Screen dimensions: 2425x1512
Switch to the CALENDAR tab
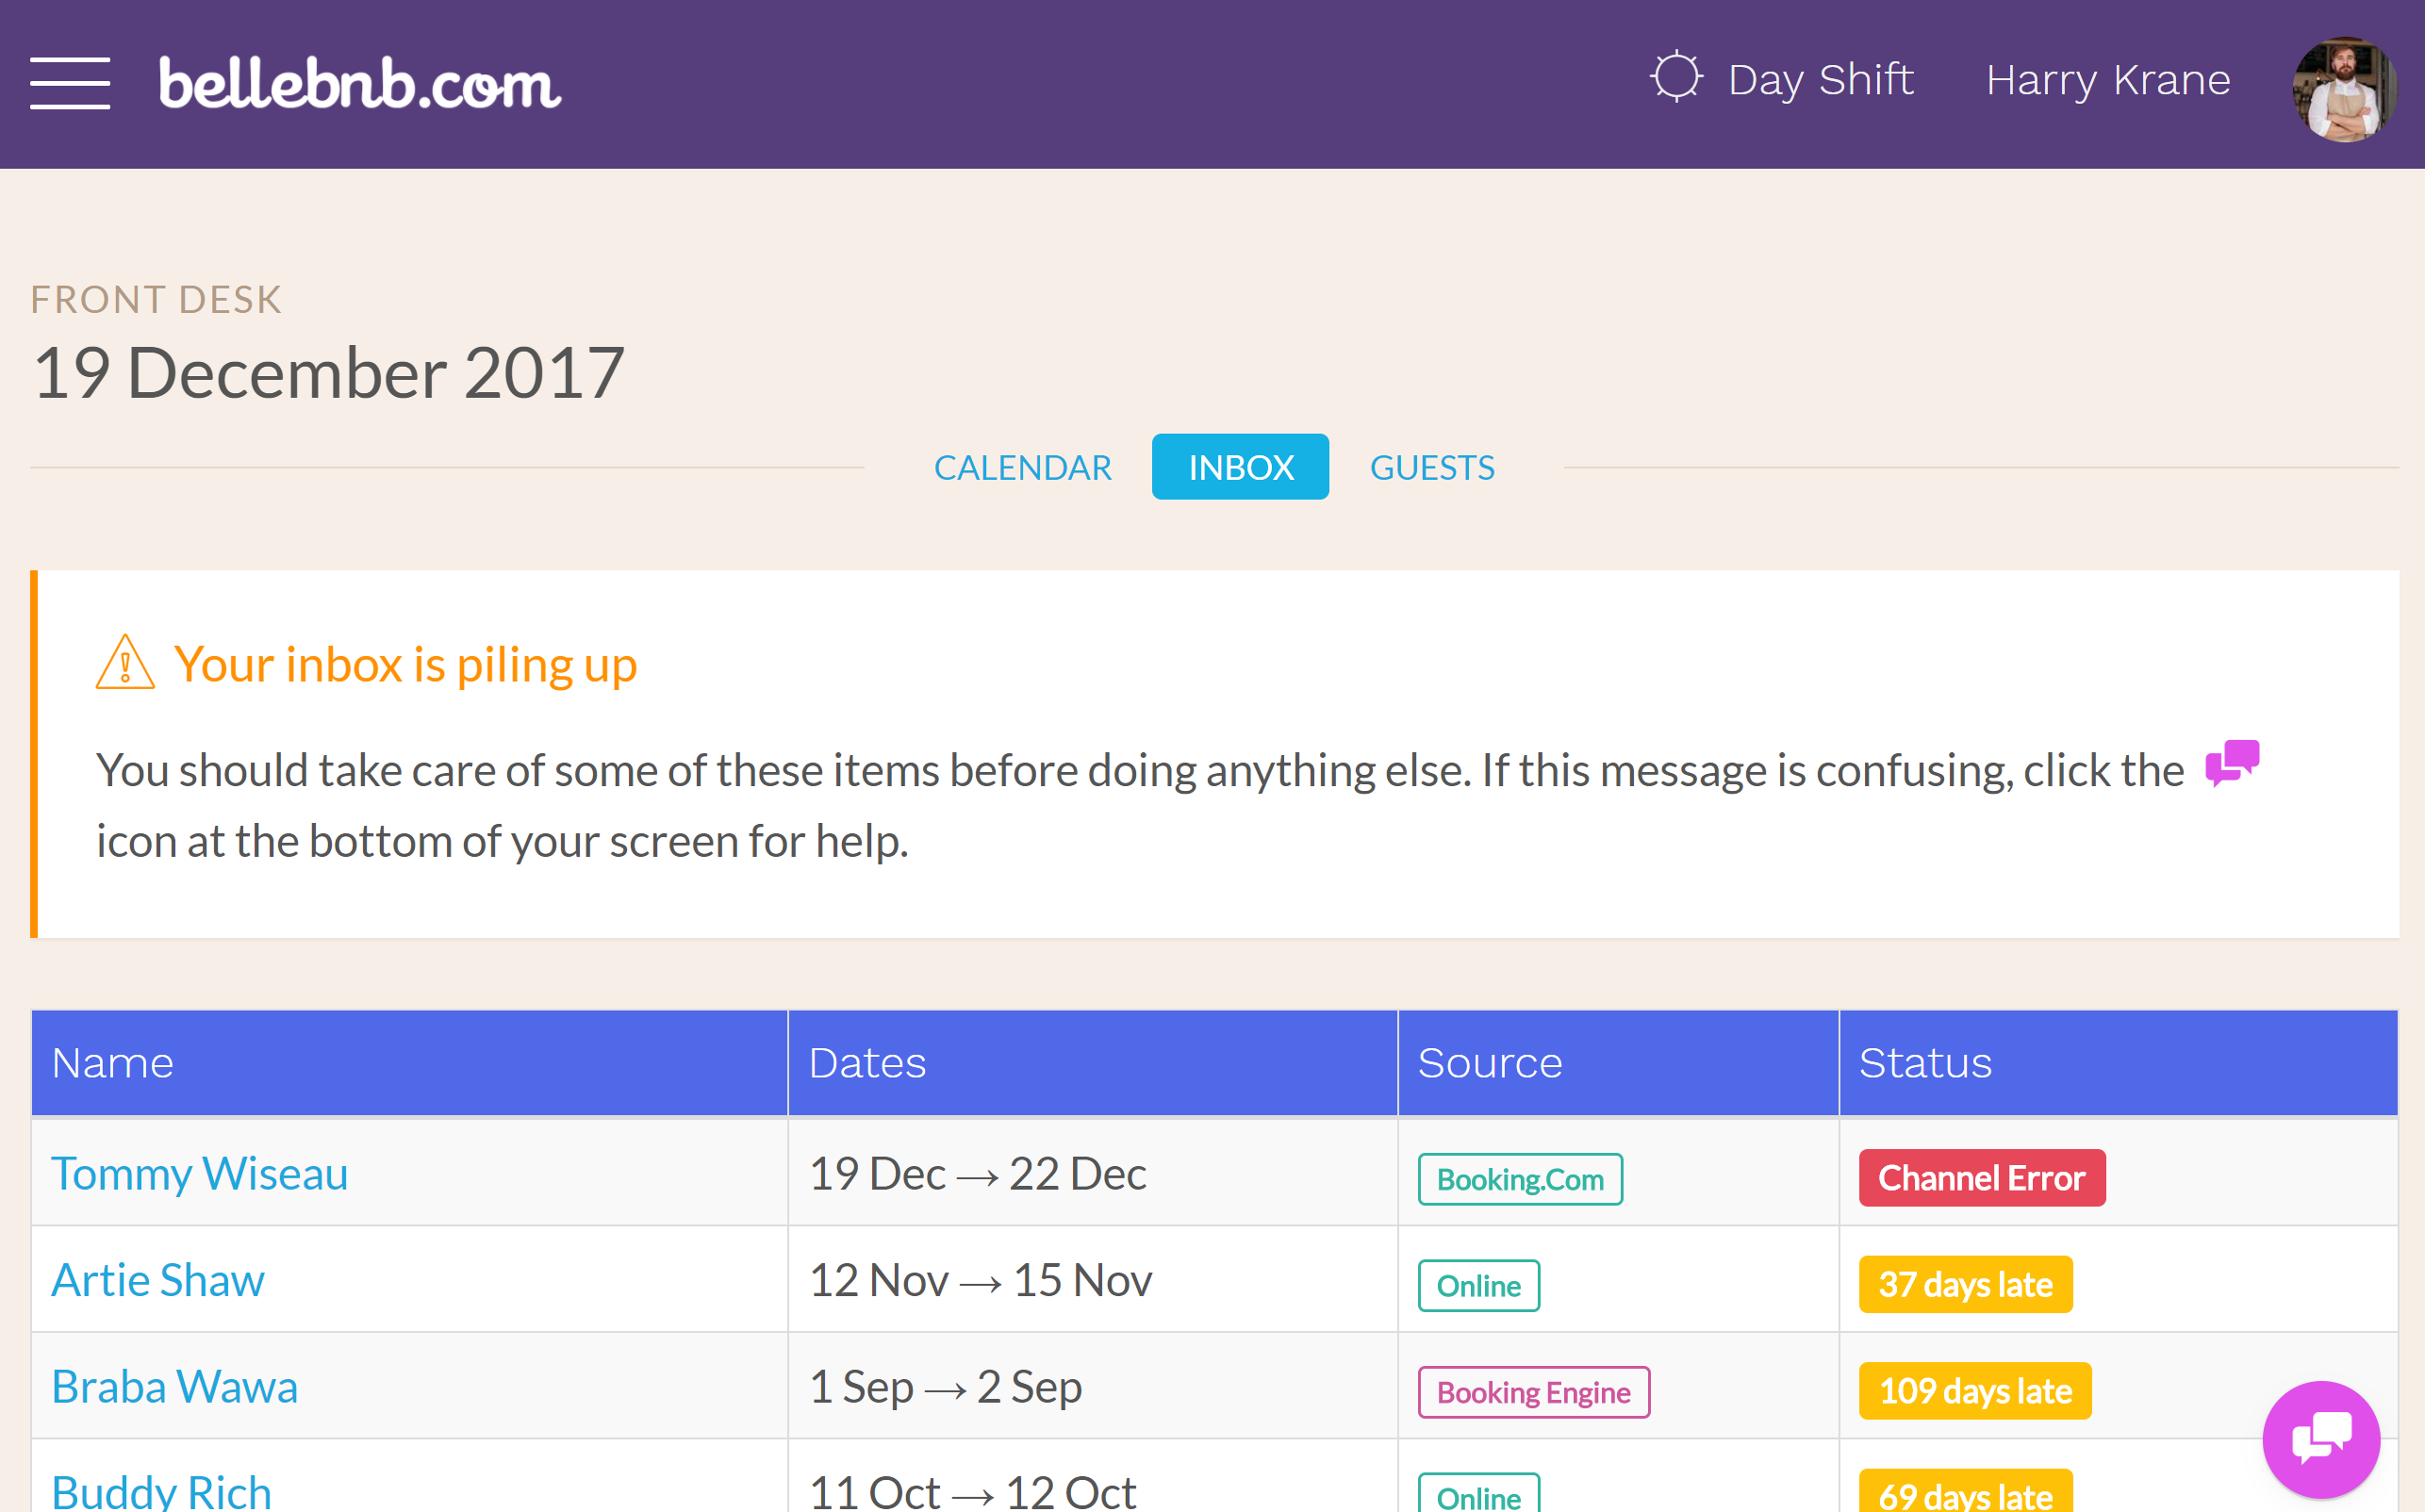(x=1021, y=465)
